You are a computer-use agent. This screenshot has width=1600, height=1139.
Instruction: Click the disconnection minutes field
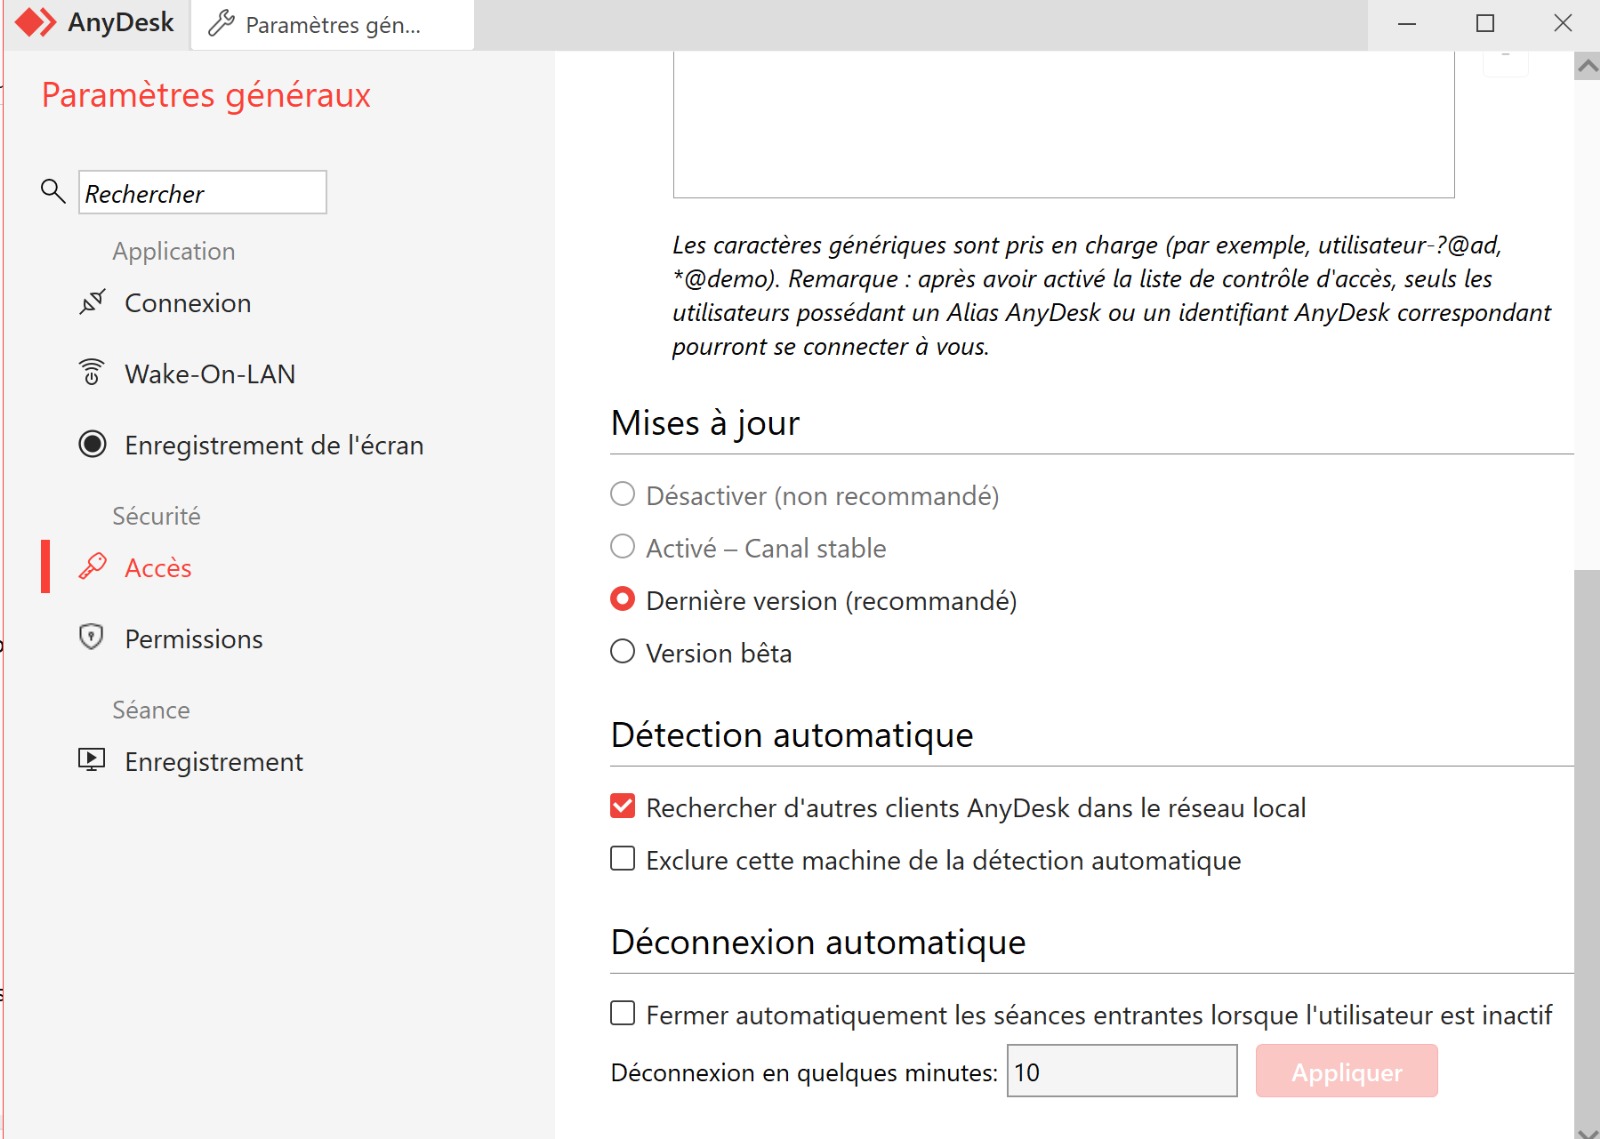(1121, 1071)
